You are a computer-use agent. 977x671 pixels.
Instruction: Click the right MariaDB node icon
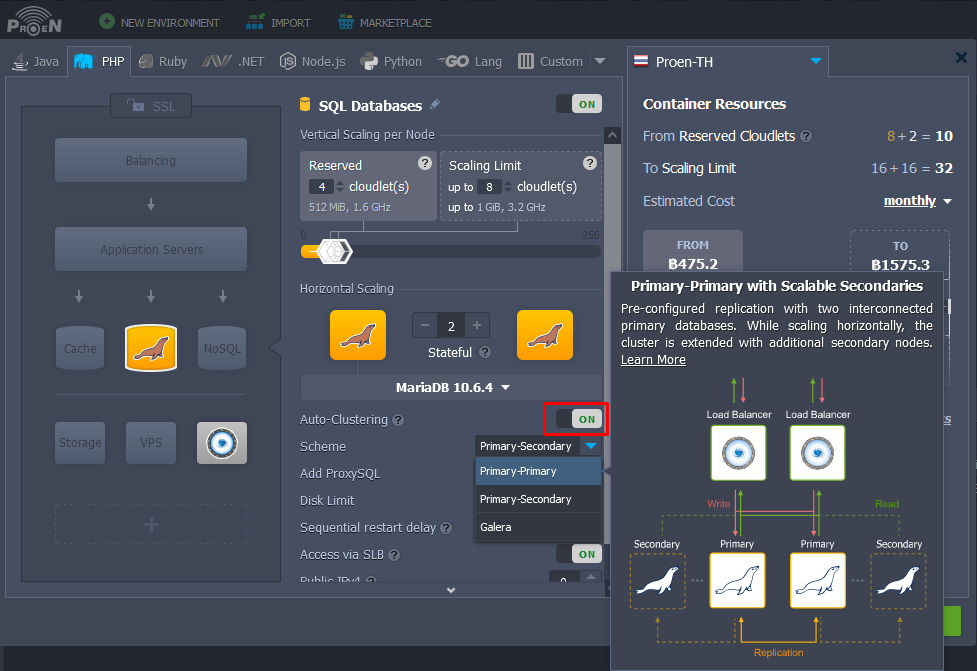545,335
